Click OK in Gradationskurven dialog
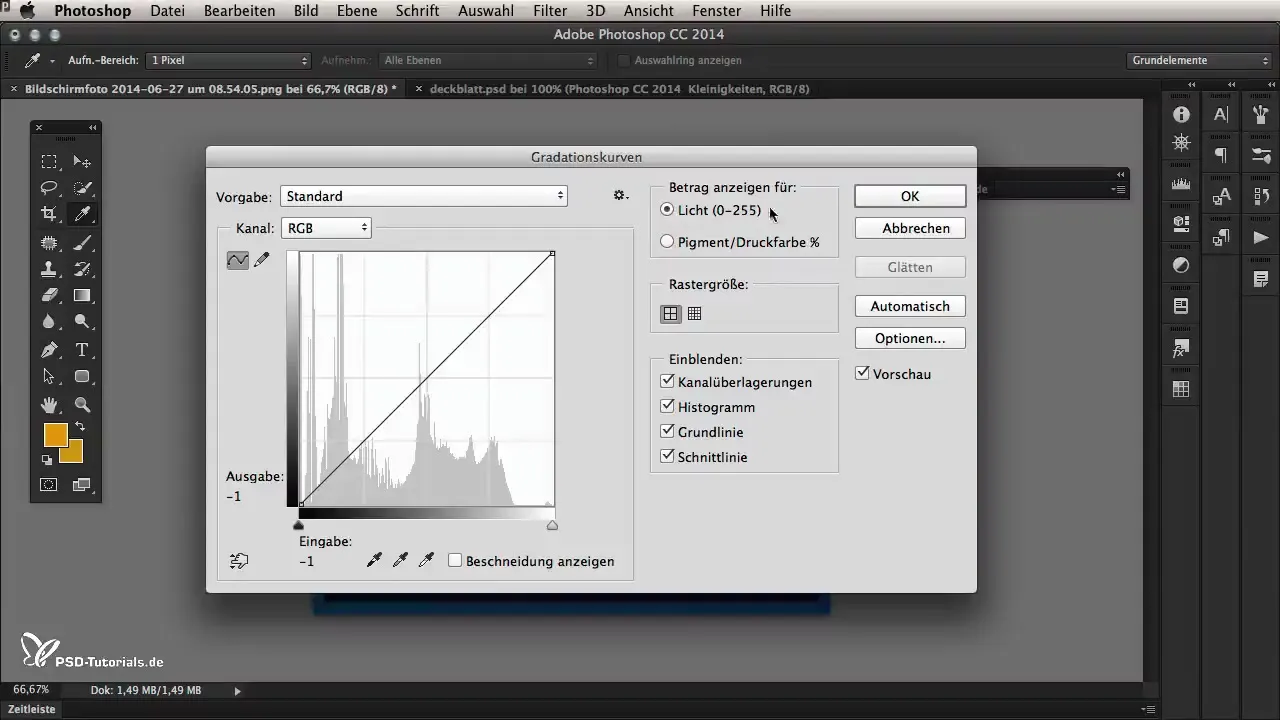The width and height of the screenshot is (1280, 720). [910, 196]
